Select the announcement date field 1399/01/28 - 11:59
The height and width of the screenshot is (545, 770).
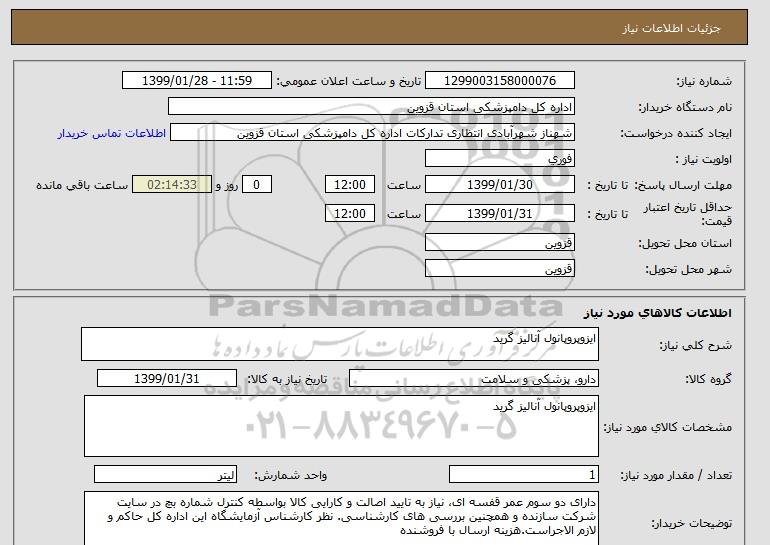196,81
